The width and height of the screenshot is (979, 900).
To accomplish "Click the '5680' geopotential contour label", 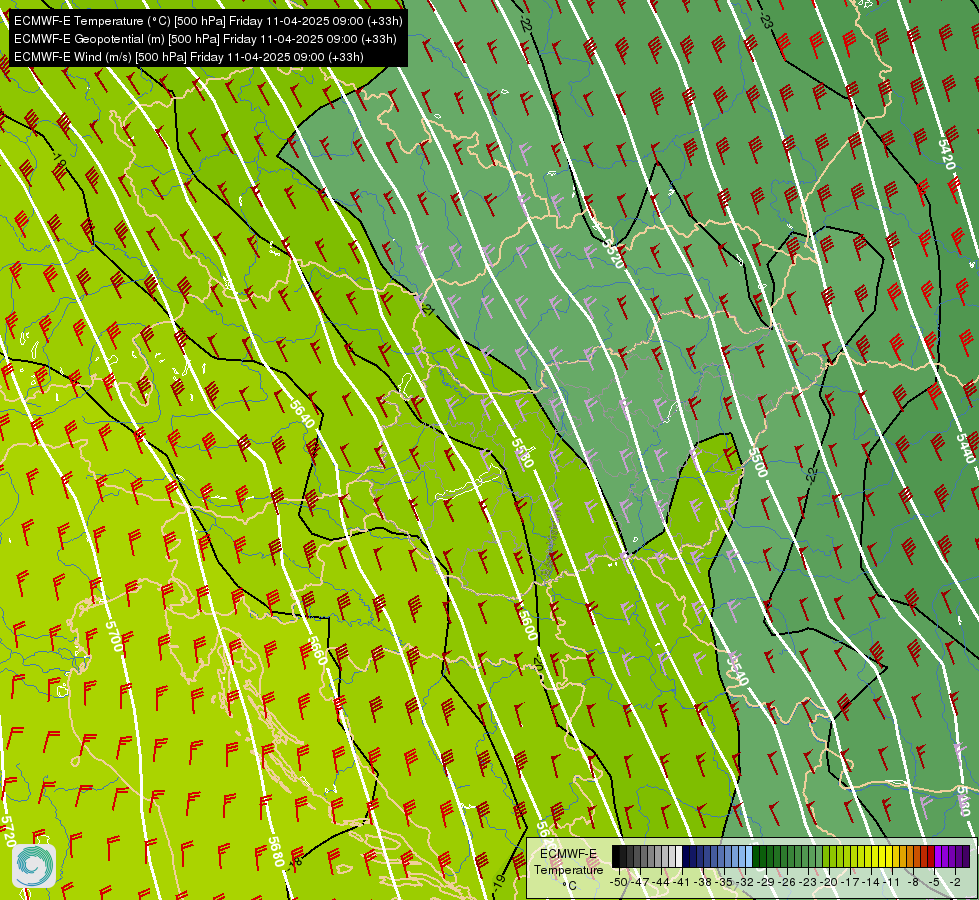I will [277, 851].
